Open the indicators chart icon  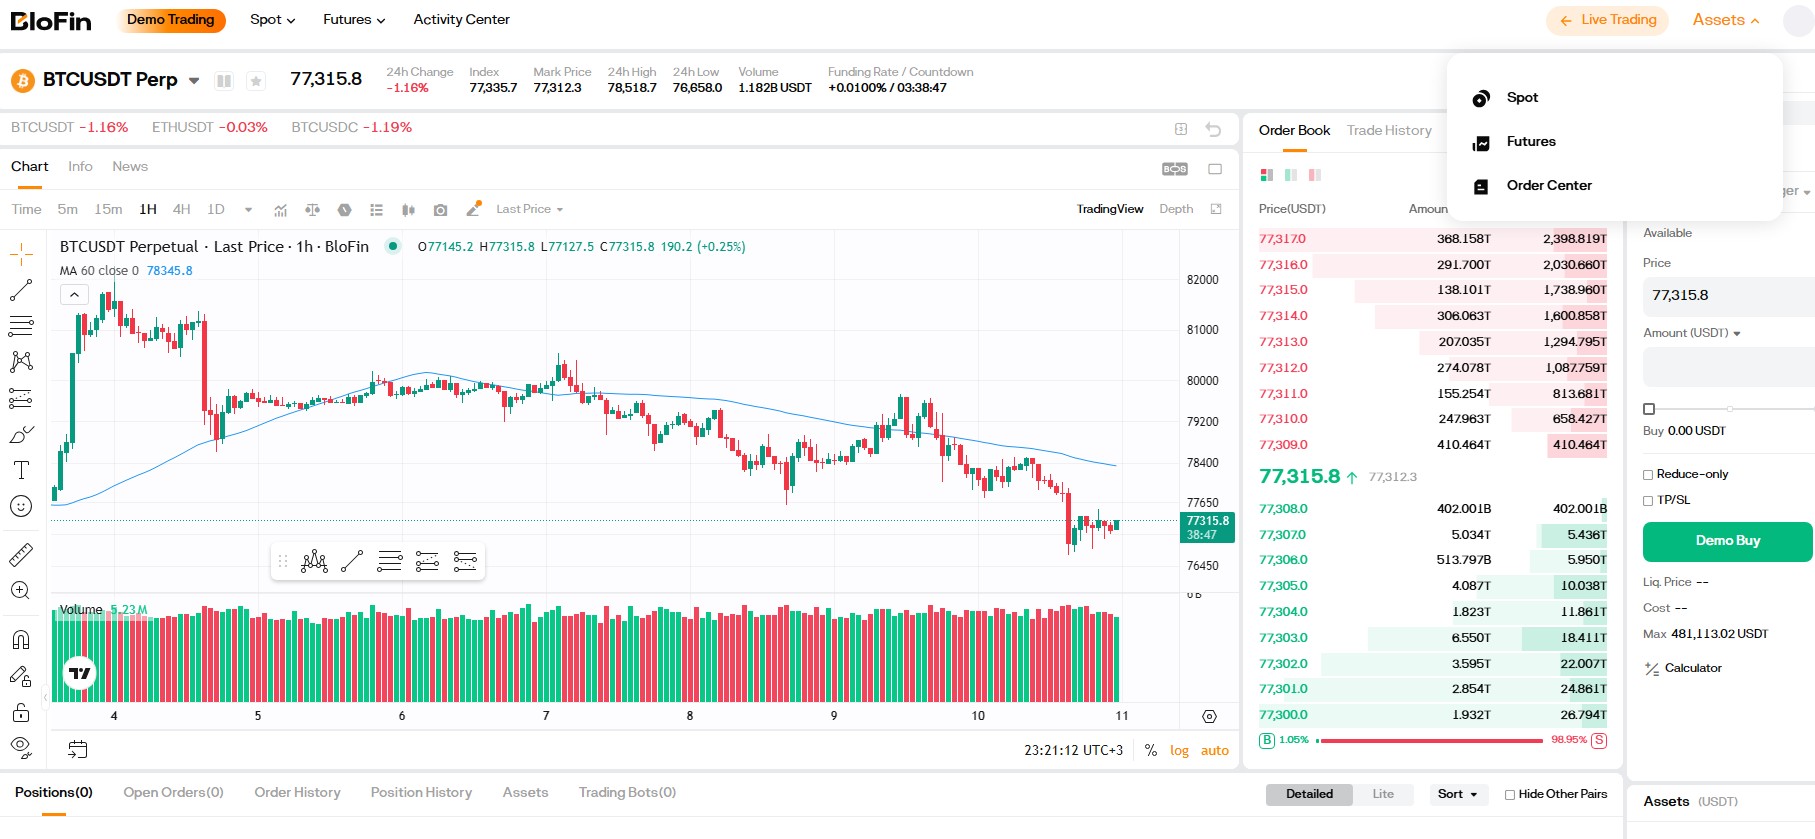pyautogui.click(x=281, y=210)
